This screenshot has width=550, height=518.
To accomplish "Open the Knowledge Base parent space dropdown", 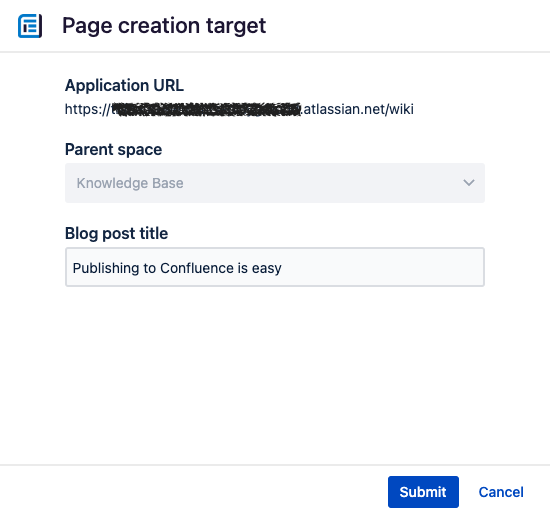I will pyautogui.click(x=275, y=183).
